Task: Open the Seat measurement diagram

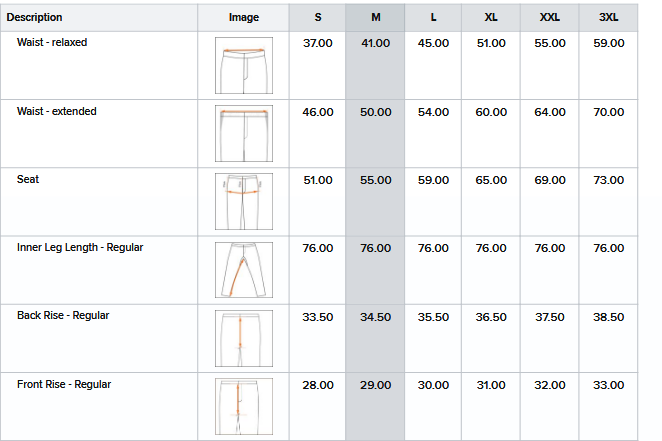Action: click(243, 201)
